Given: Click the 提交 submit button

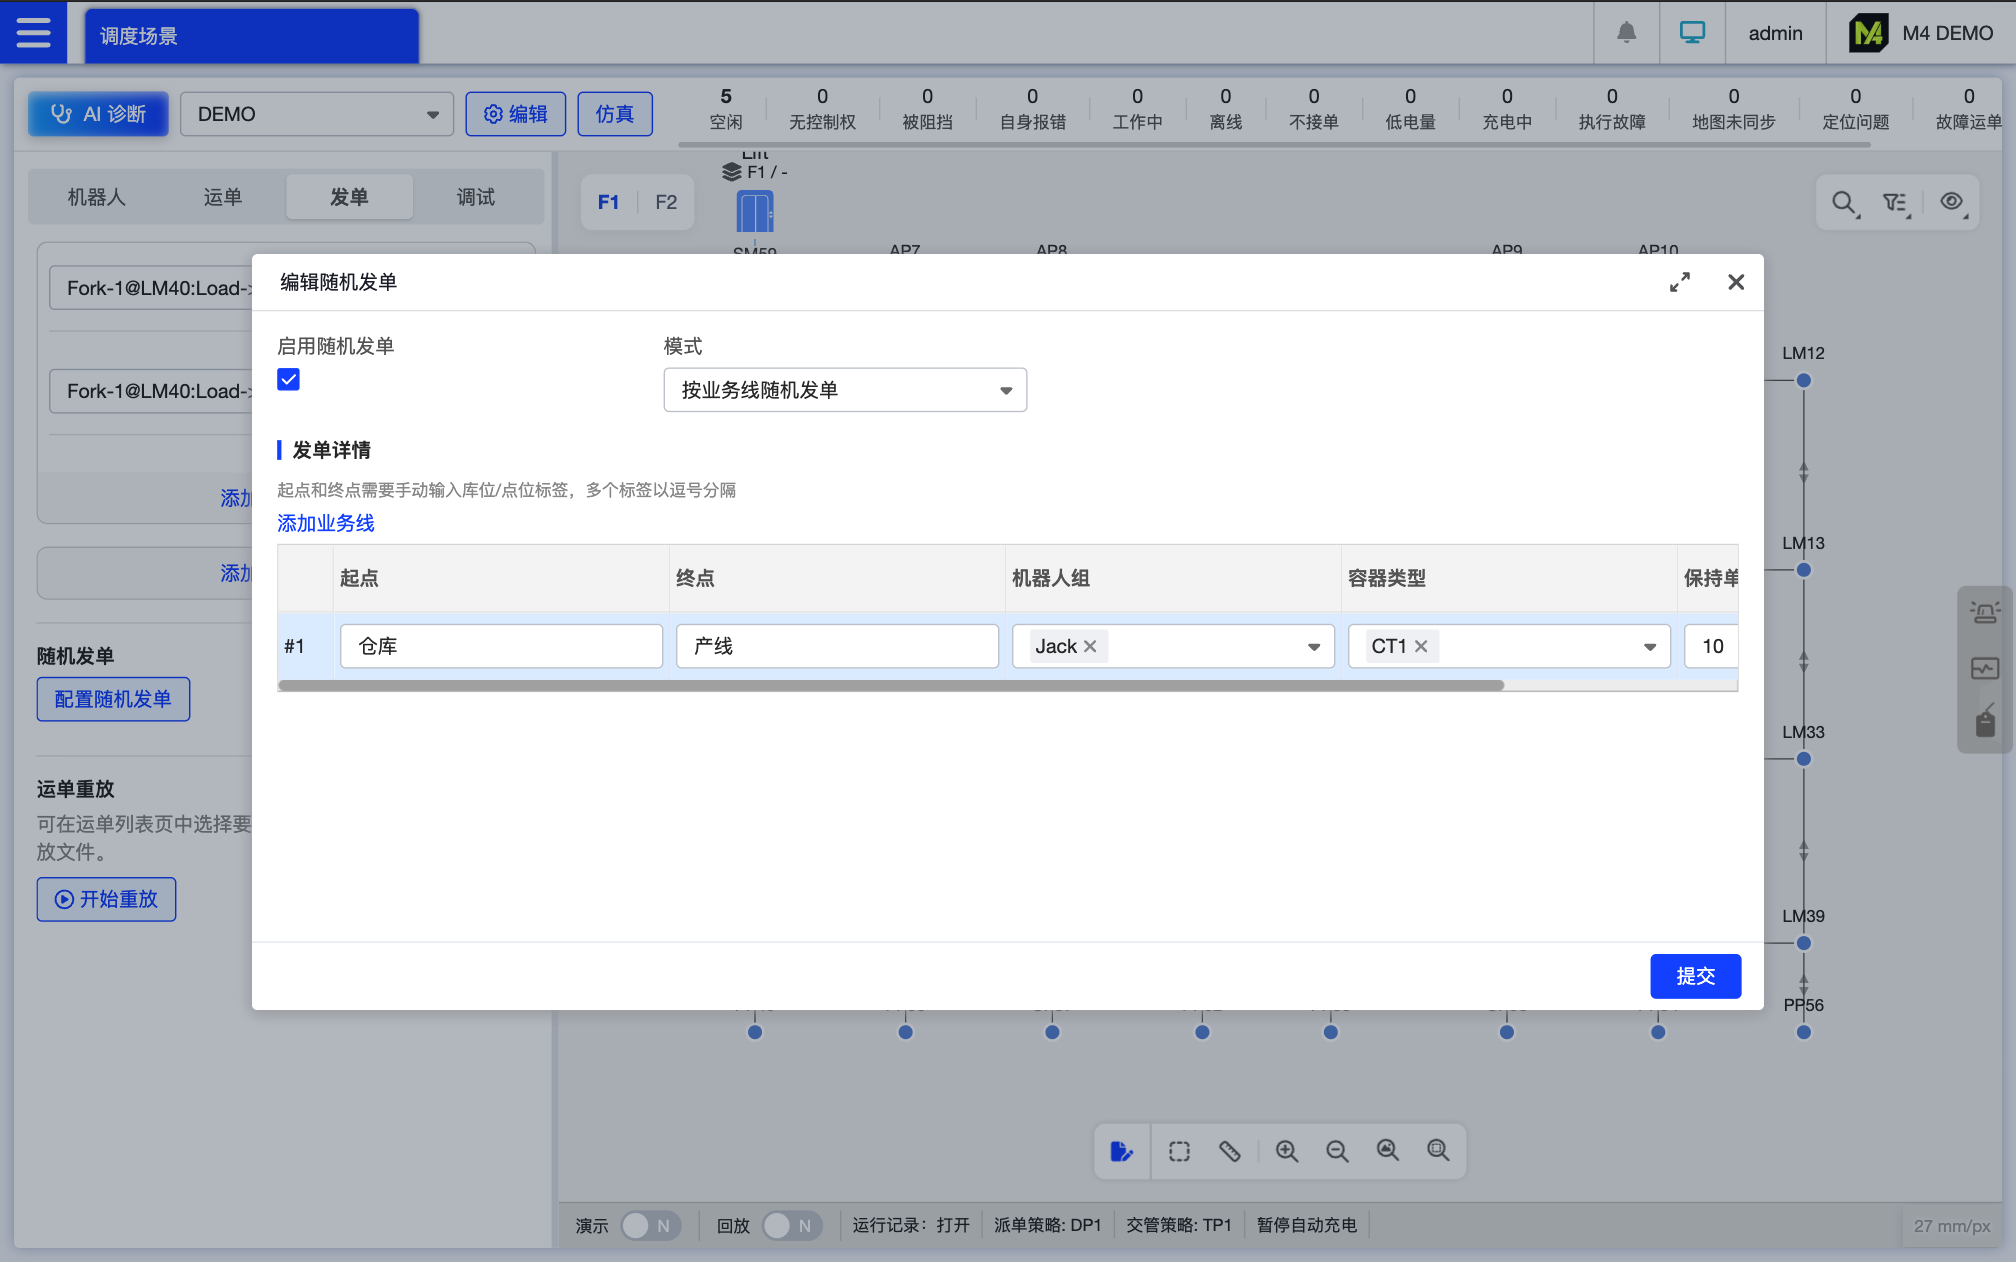Looking at the screenshot, I should click(x=1695, y=976).
